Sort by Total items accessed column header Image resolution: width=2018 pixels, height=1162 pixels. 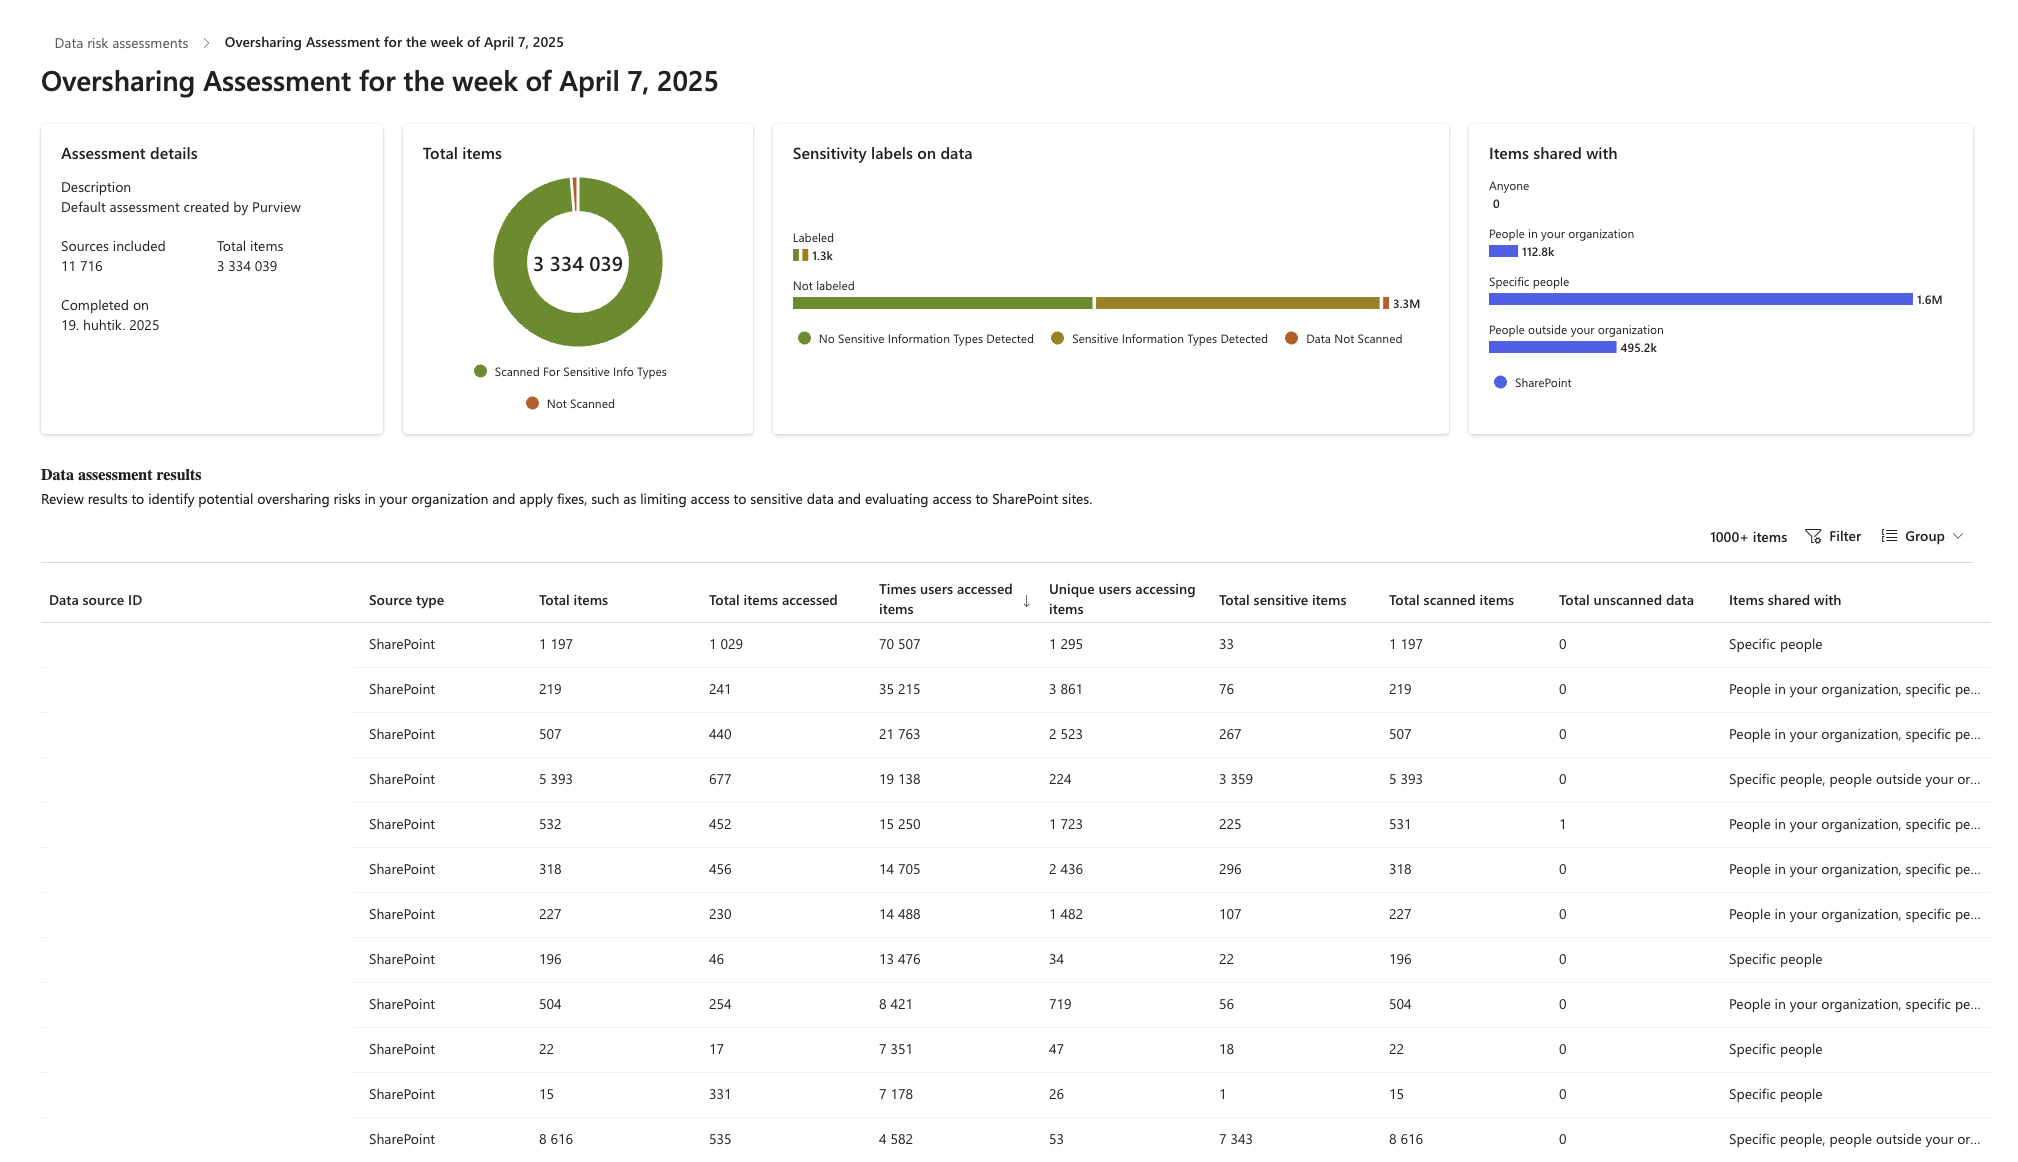772,600
